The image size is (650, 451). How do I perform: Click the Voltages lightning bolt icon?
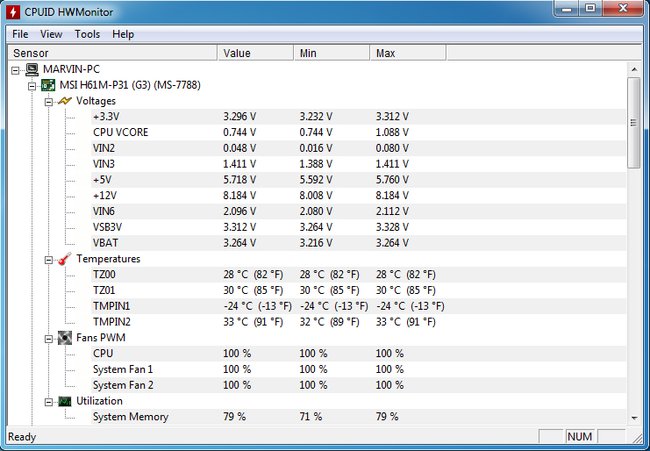(x=65, y=101)
